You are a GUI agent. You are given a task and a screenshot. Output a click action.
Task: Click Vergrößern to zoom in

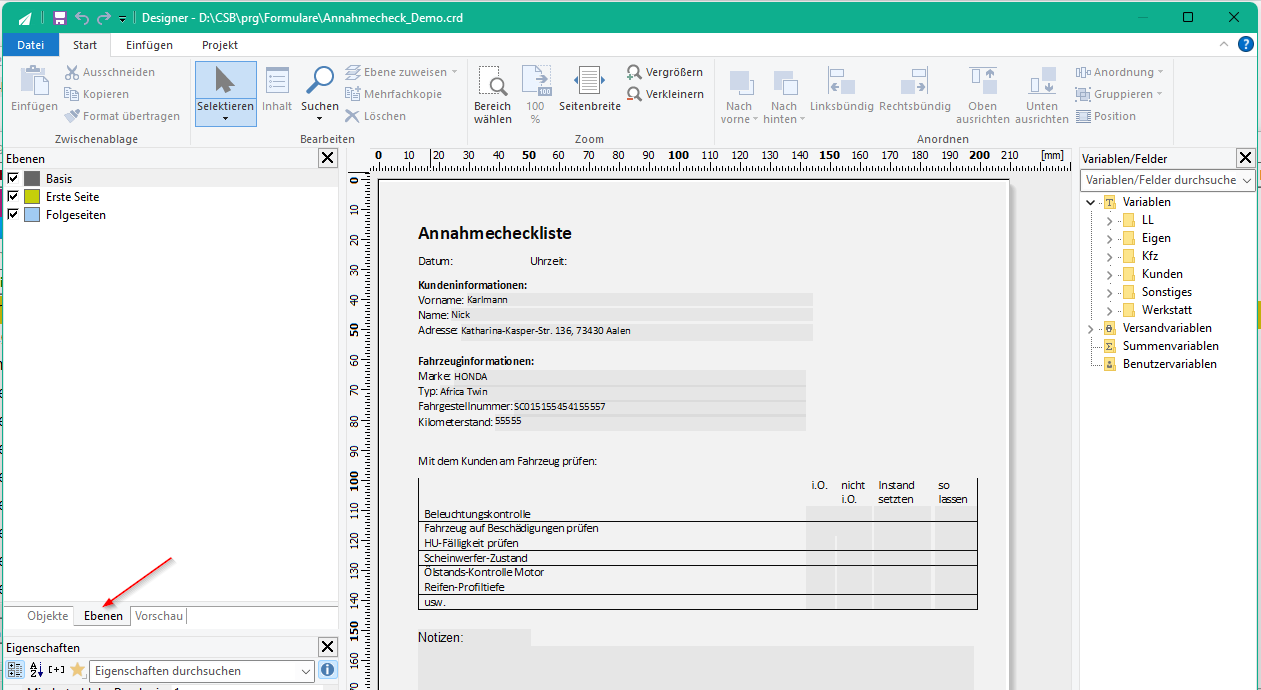[665, 72]
